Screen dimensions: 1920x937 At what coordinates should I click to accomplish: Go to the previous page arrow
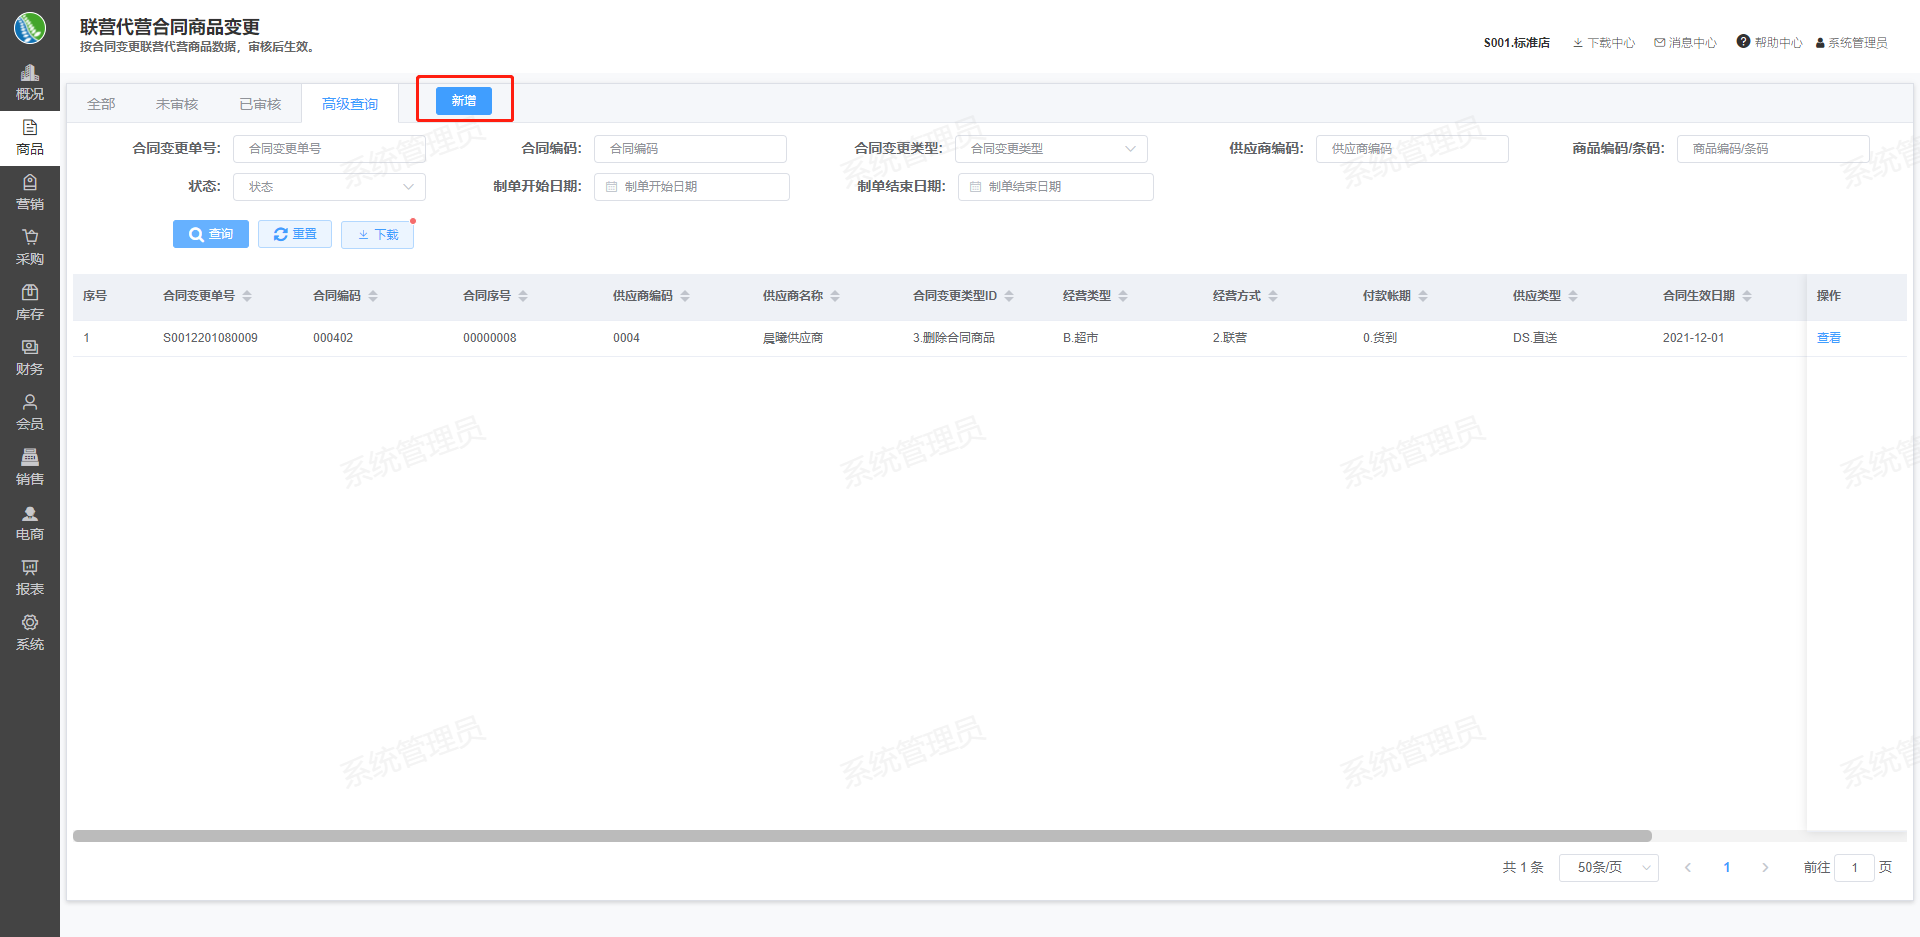[1688, 868]
